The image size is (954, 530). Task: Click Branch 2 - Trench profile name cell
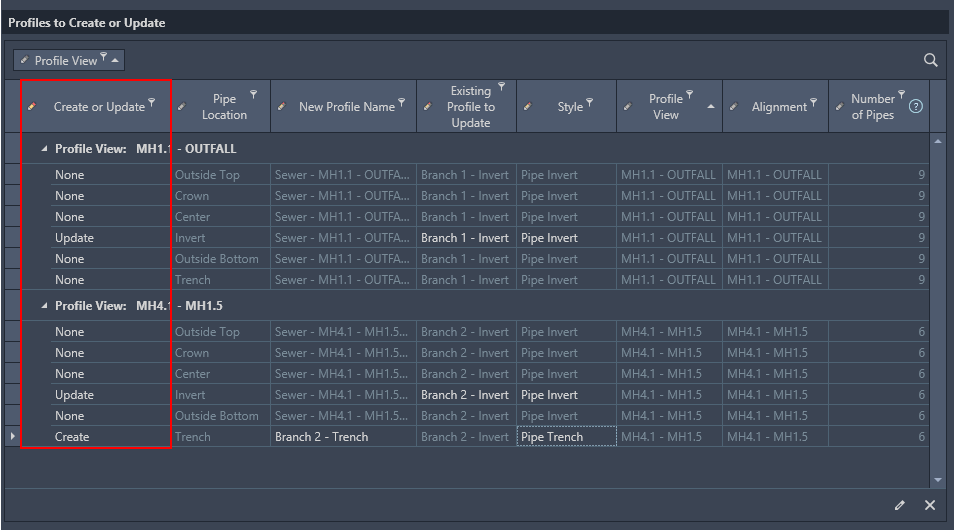click(x=343, y=436)
